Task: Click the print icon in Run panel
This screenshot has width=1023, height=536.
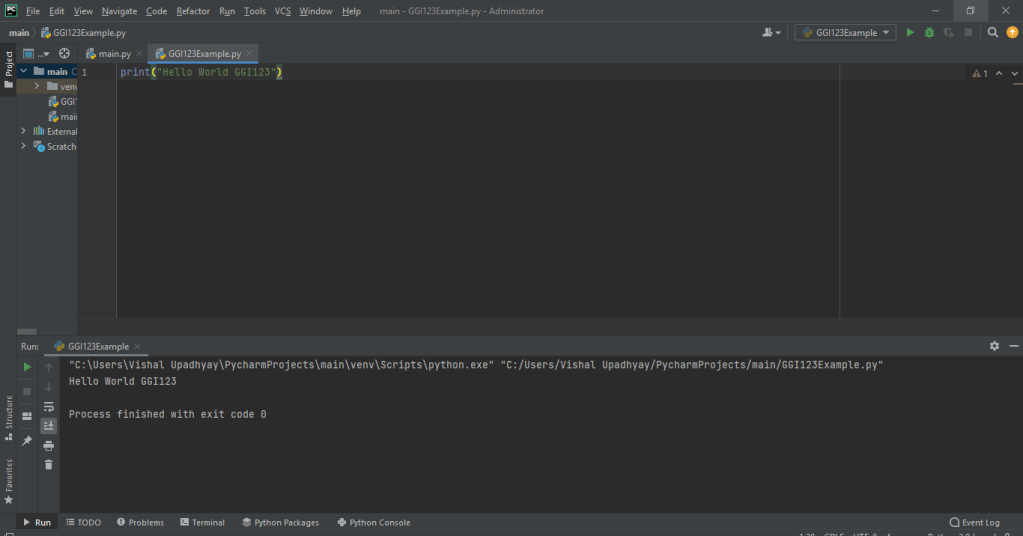Action: point(48,445)
